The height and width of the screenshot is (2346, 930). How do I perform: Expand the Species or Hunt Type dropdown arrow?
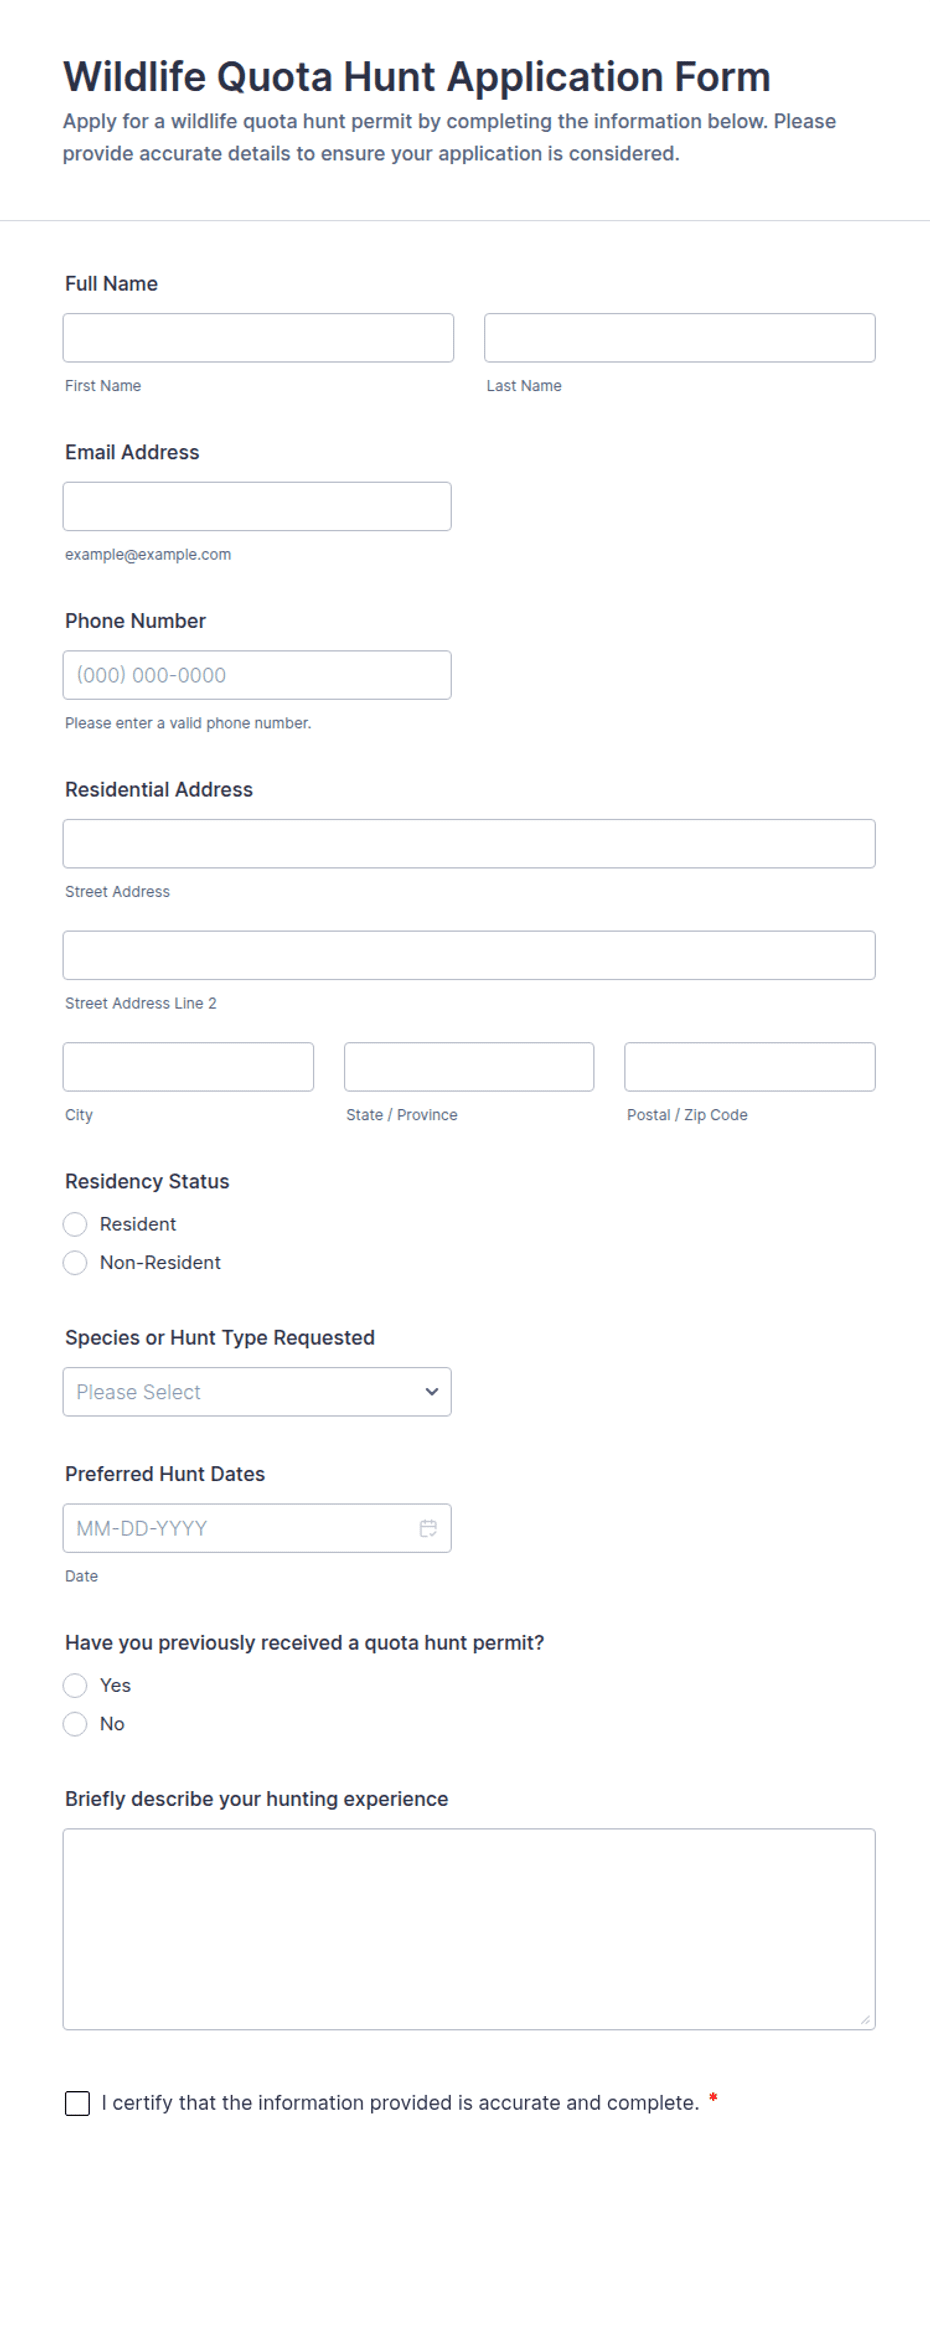pyautogui.click(x=432, y=1392)
